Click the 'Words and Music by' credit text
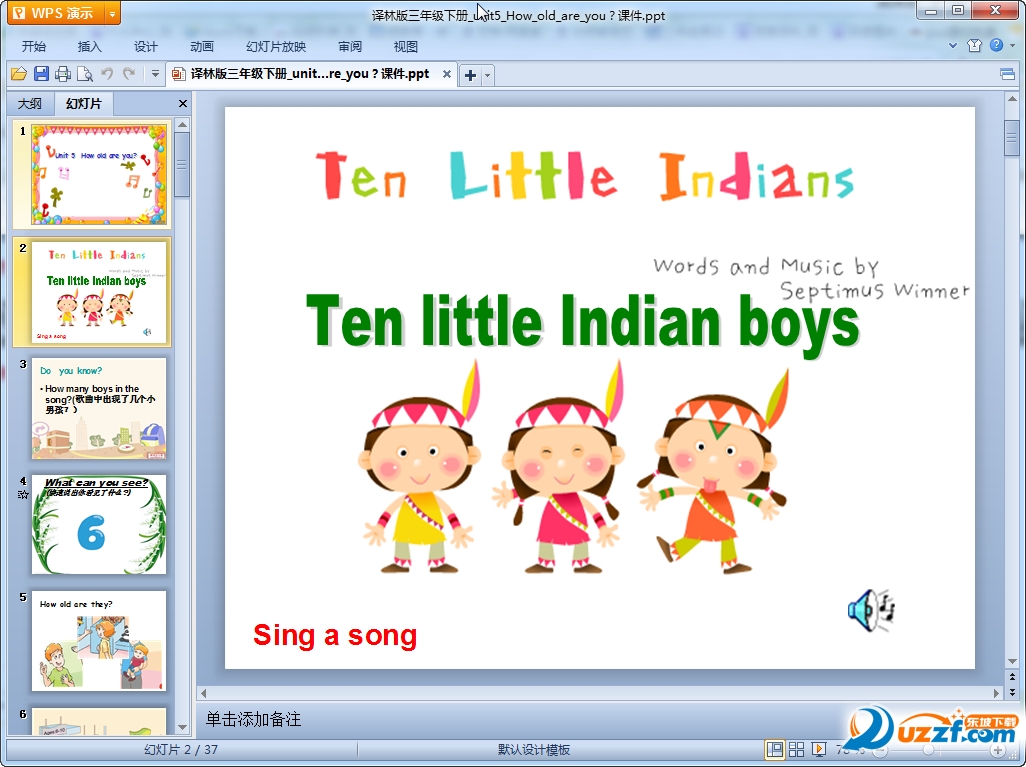 click(x=766, y=266)
